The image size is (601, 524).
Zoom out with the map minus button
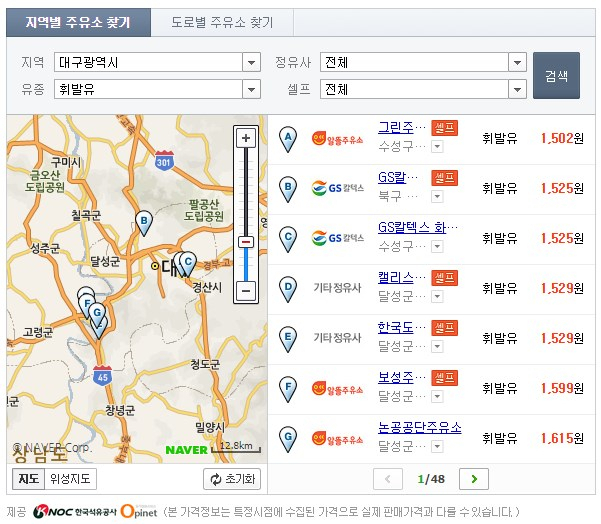coord(246,290)
